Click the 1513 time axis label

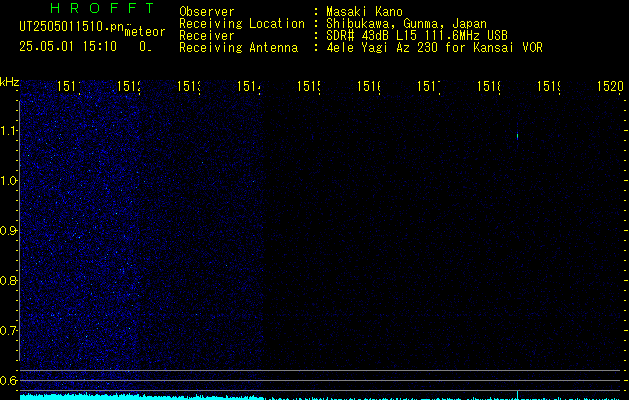(x=188, y=86)
